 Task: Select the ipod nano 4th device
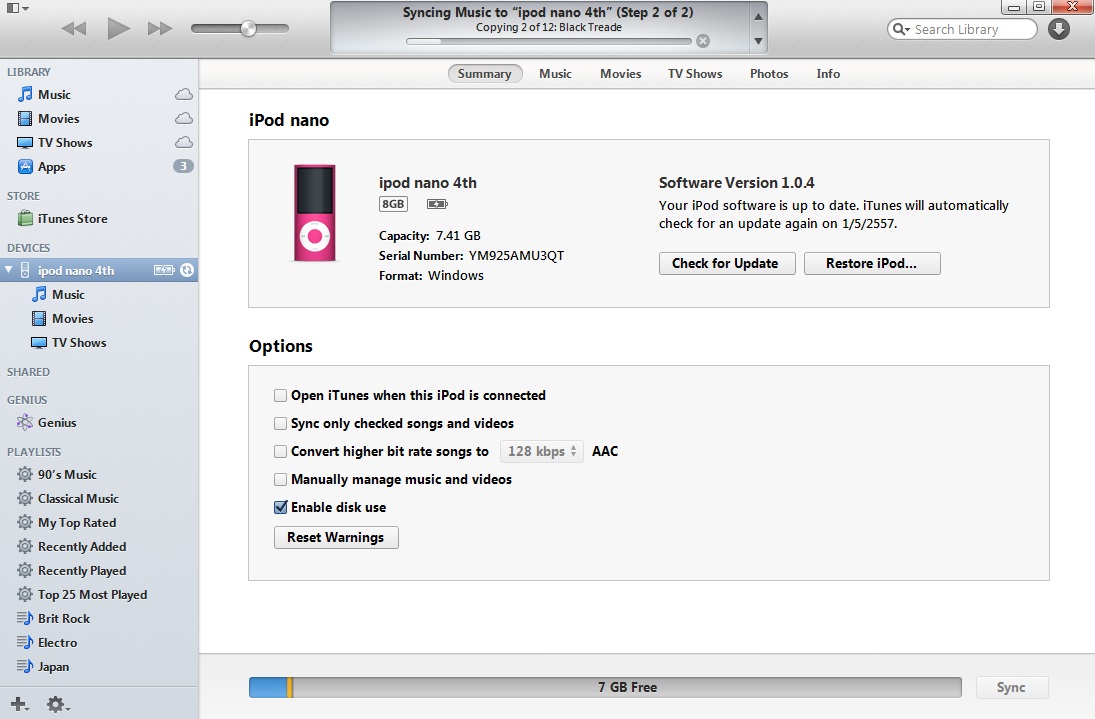click(99, 270)
